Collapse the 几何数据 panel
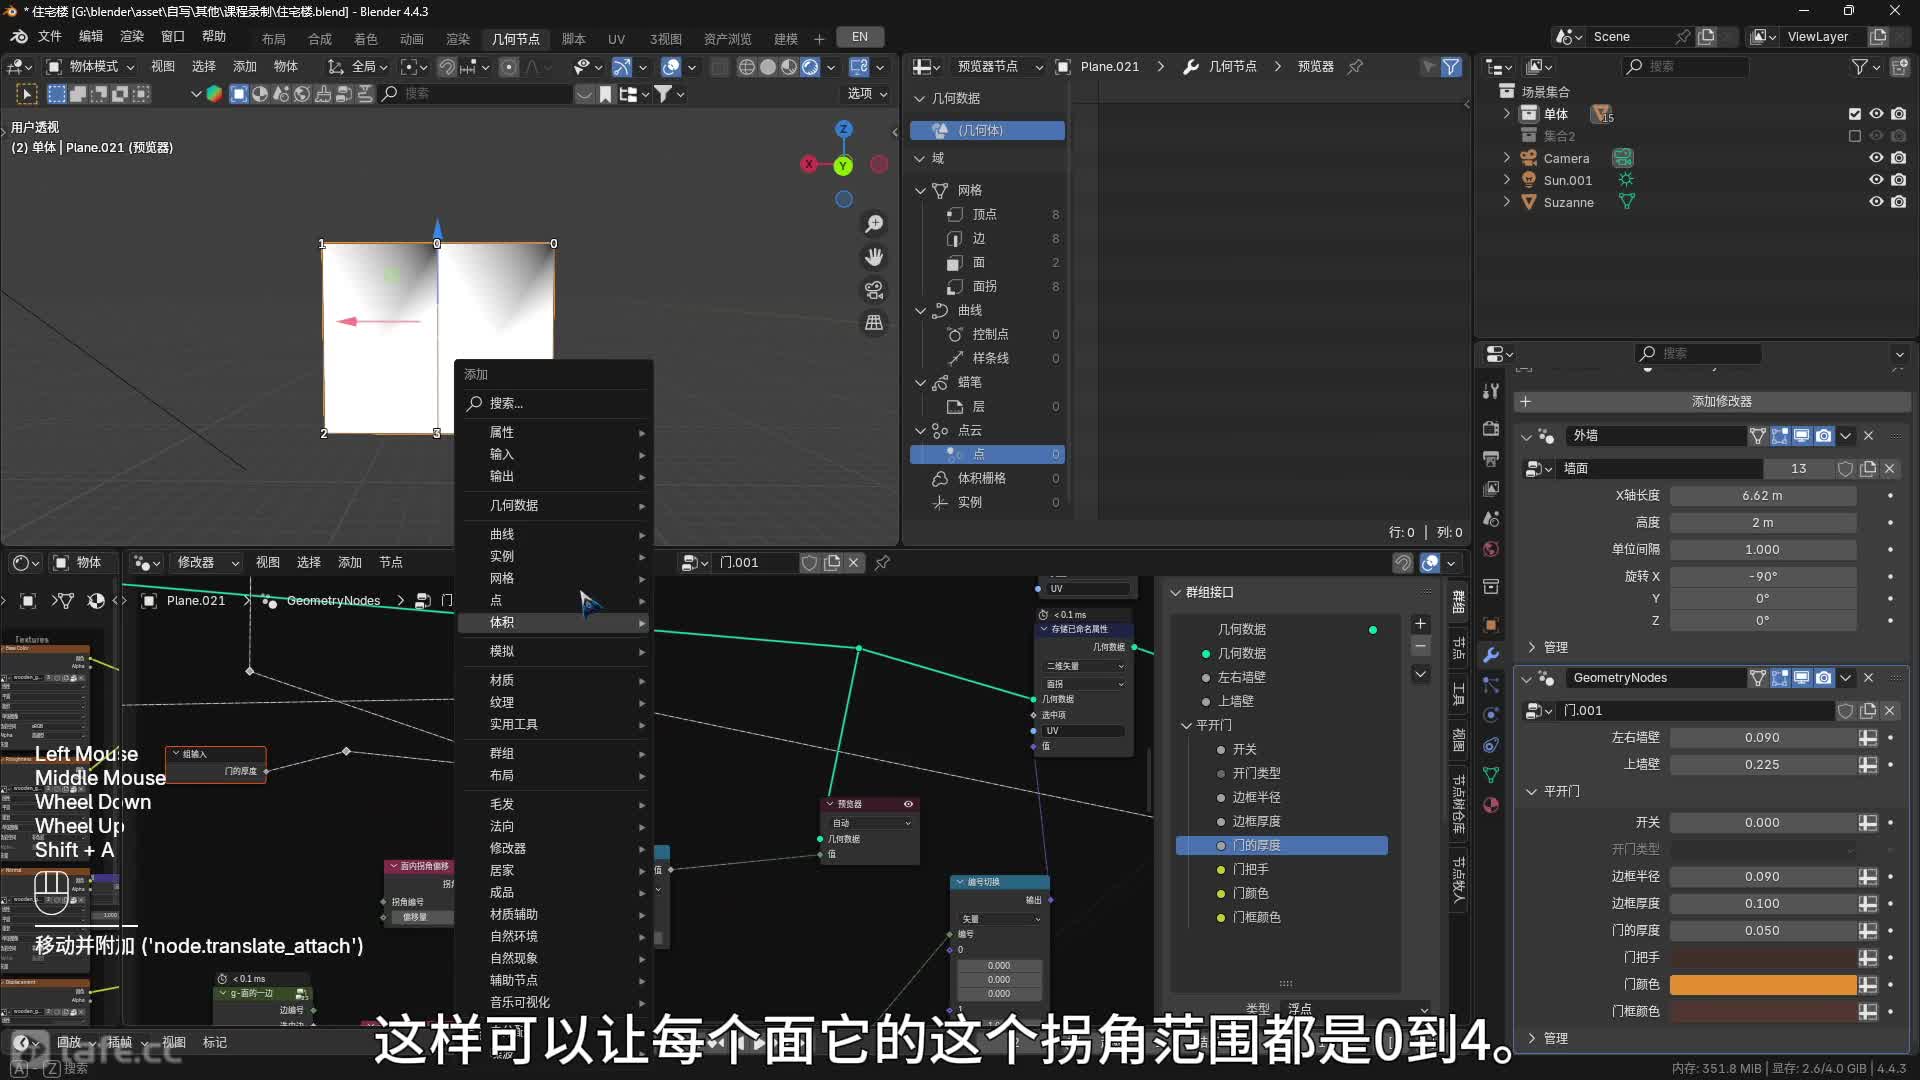 coord(920,98)
